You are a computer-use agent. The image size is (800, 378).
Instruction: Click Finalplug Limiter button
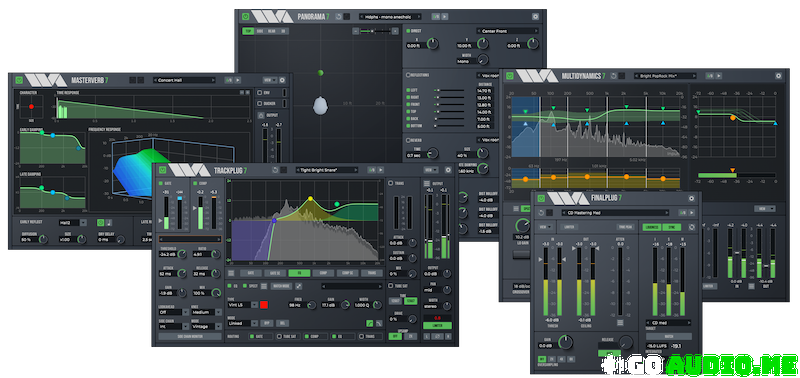click(569, 227)
